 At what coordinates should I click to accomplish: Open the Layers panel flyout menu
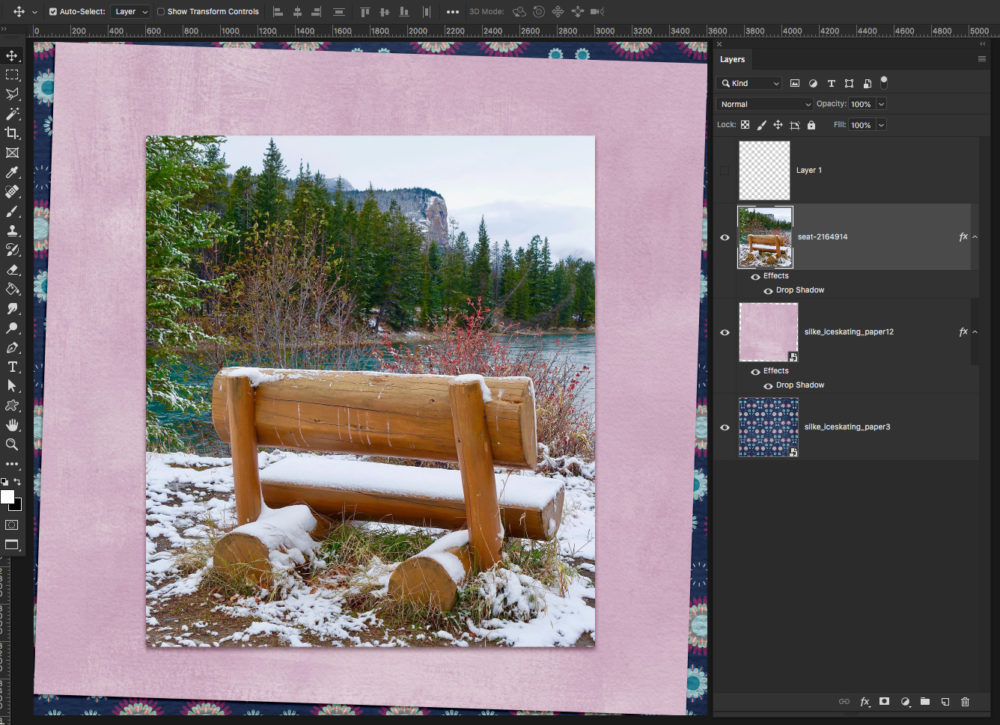981,60
